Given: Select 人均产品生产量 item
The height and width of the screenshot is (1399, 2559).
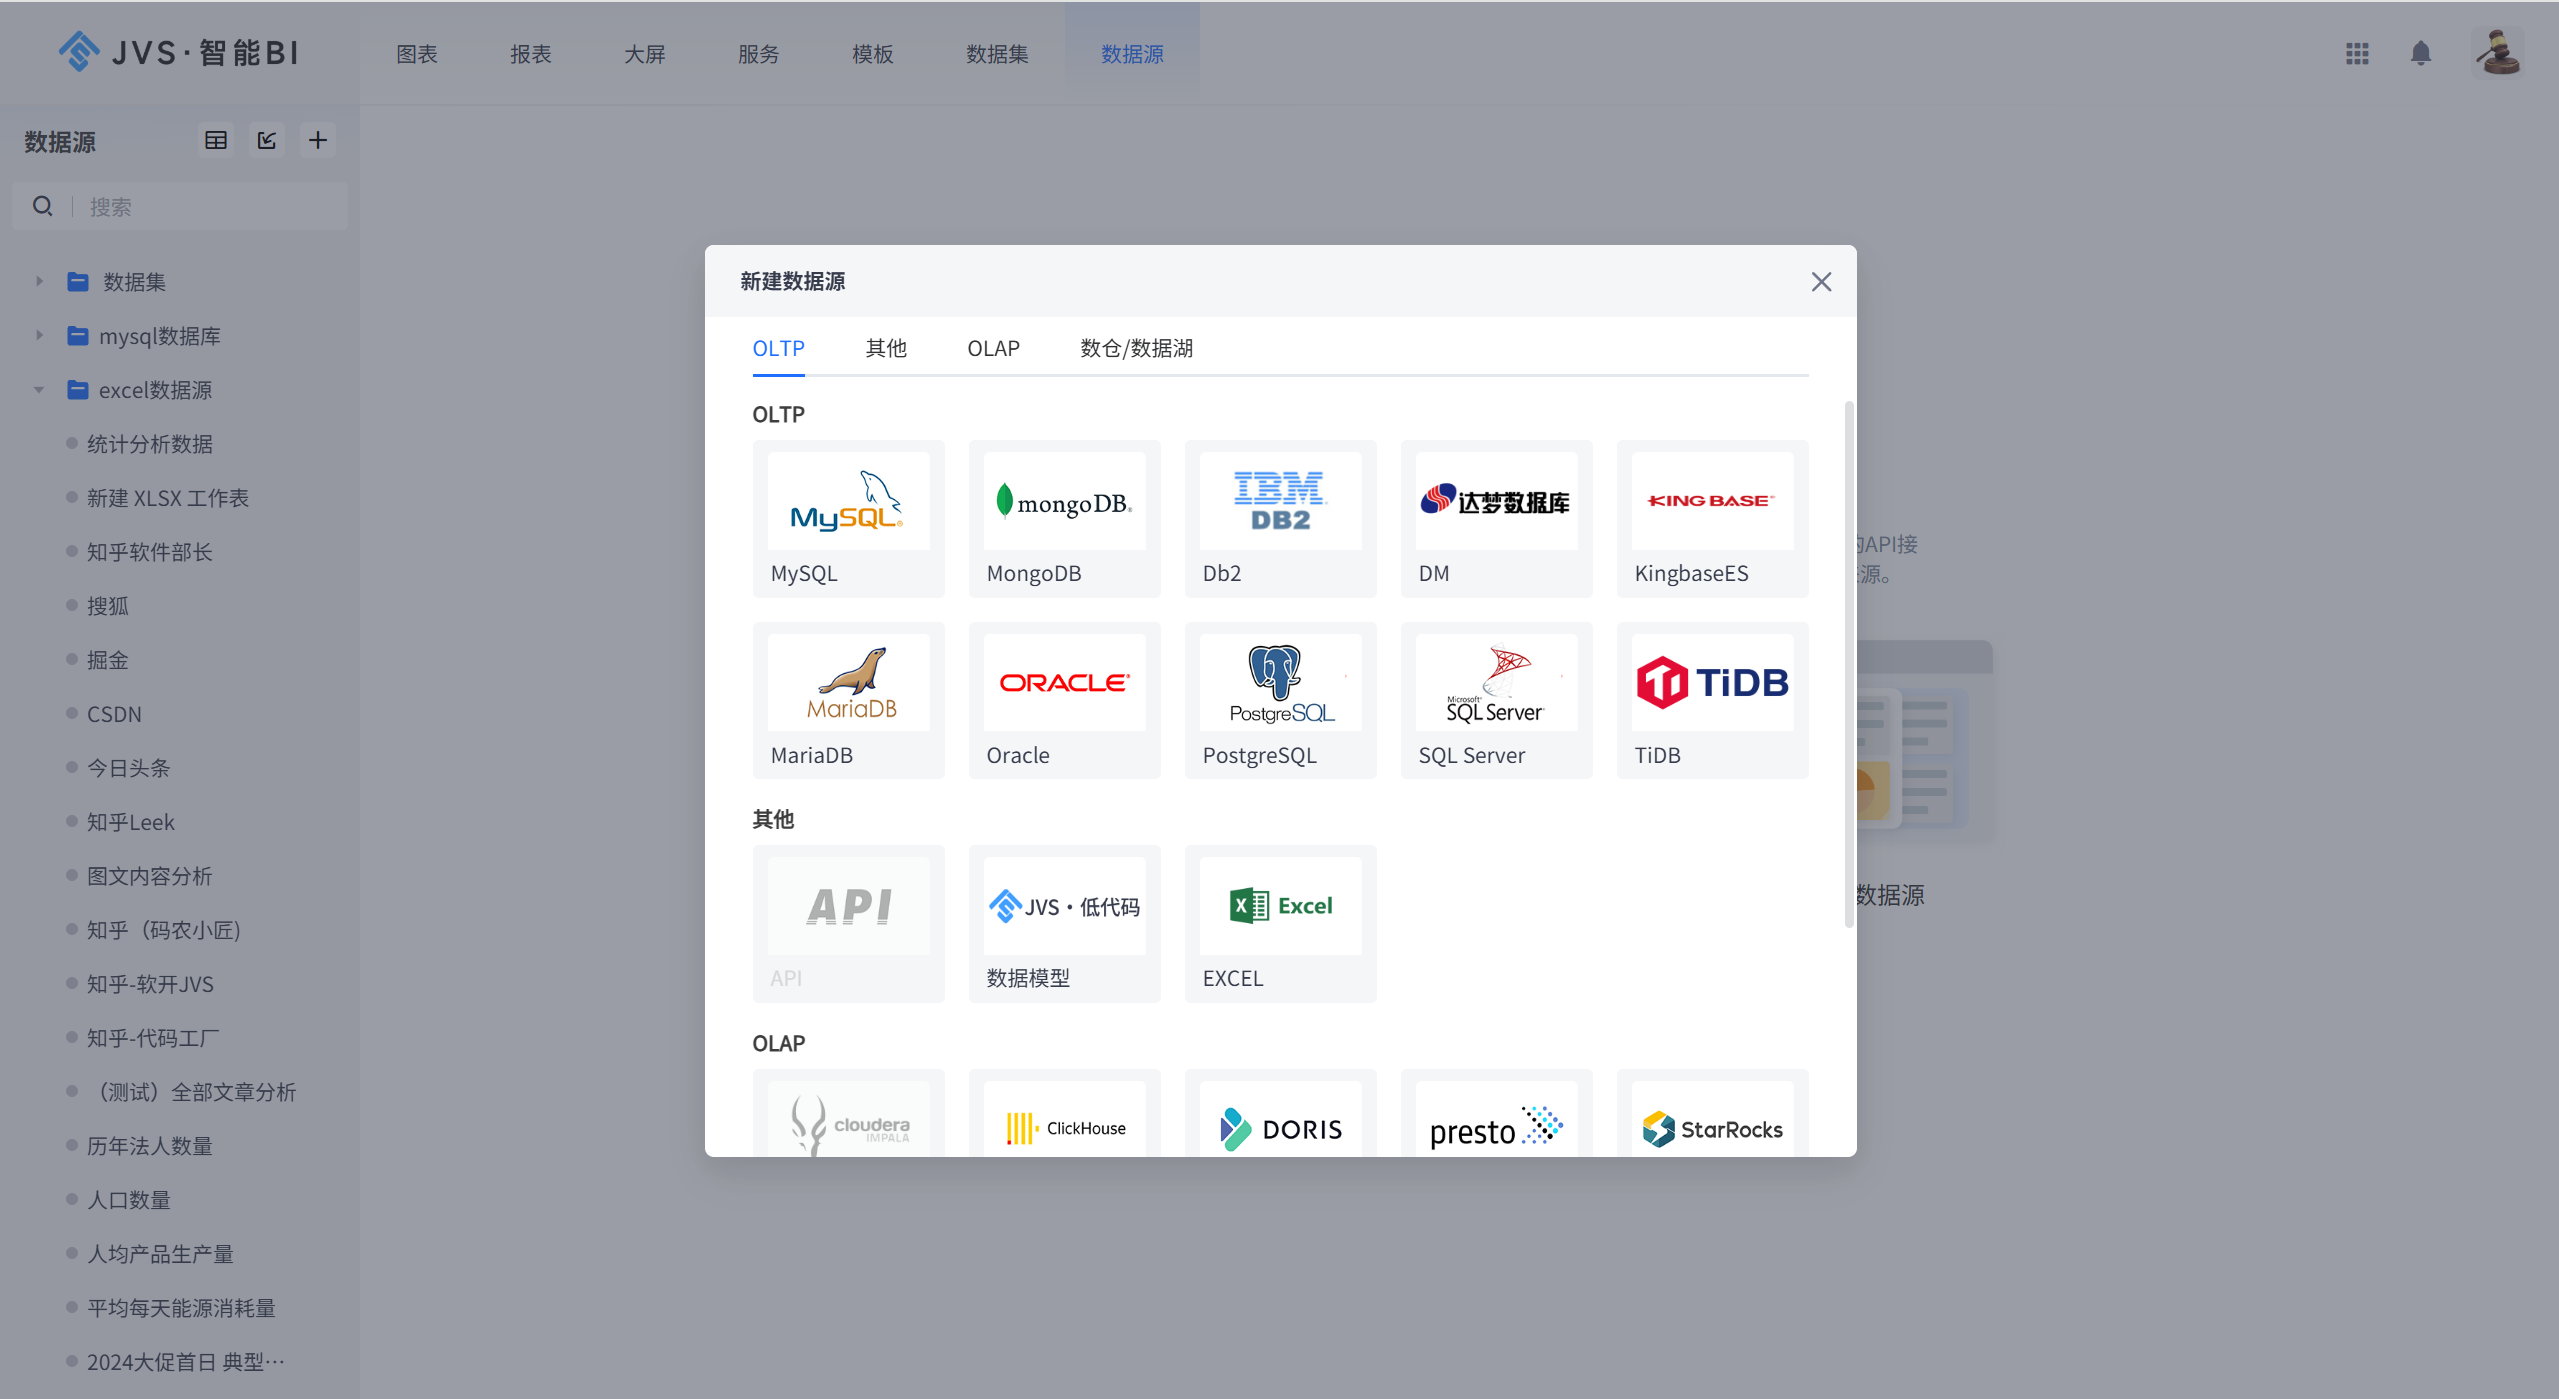Looking at the screenshot, I should [160, 1254].
